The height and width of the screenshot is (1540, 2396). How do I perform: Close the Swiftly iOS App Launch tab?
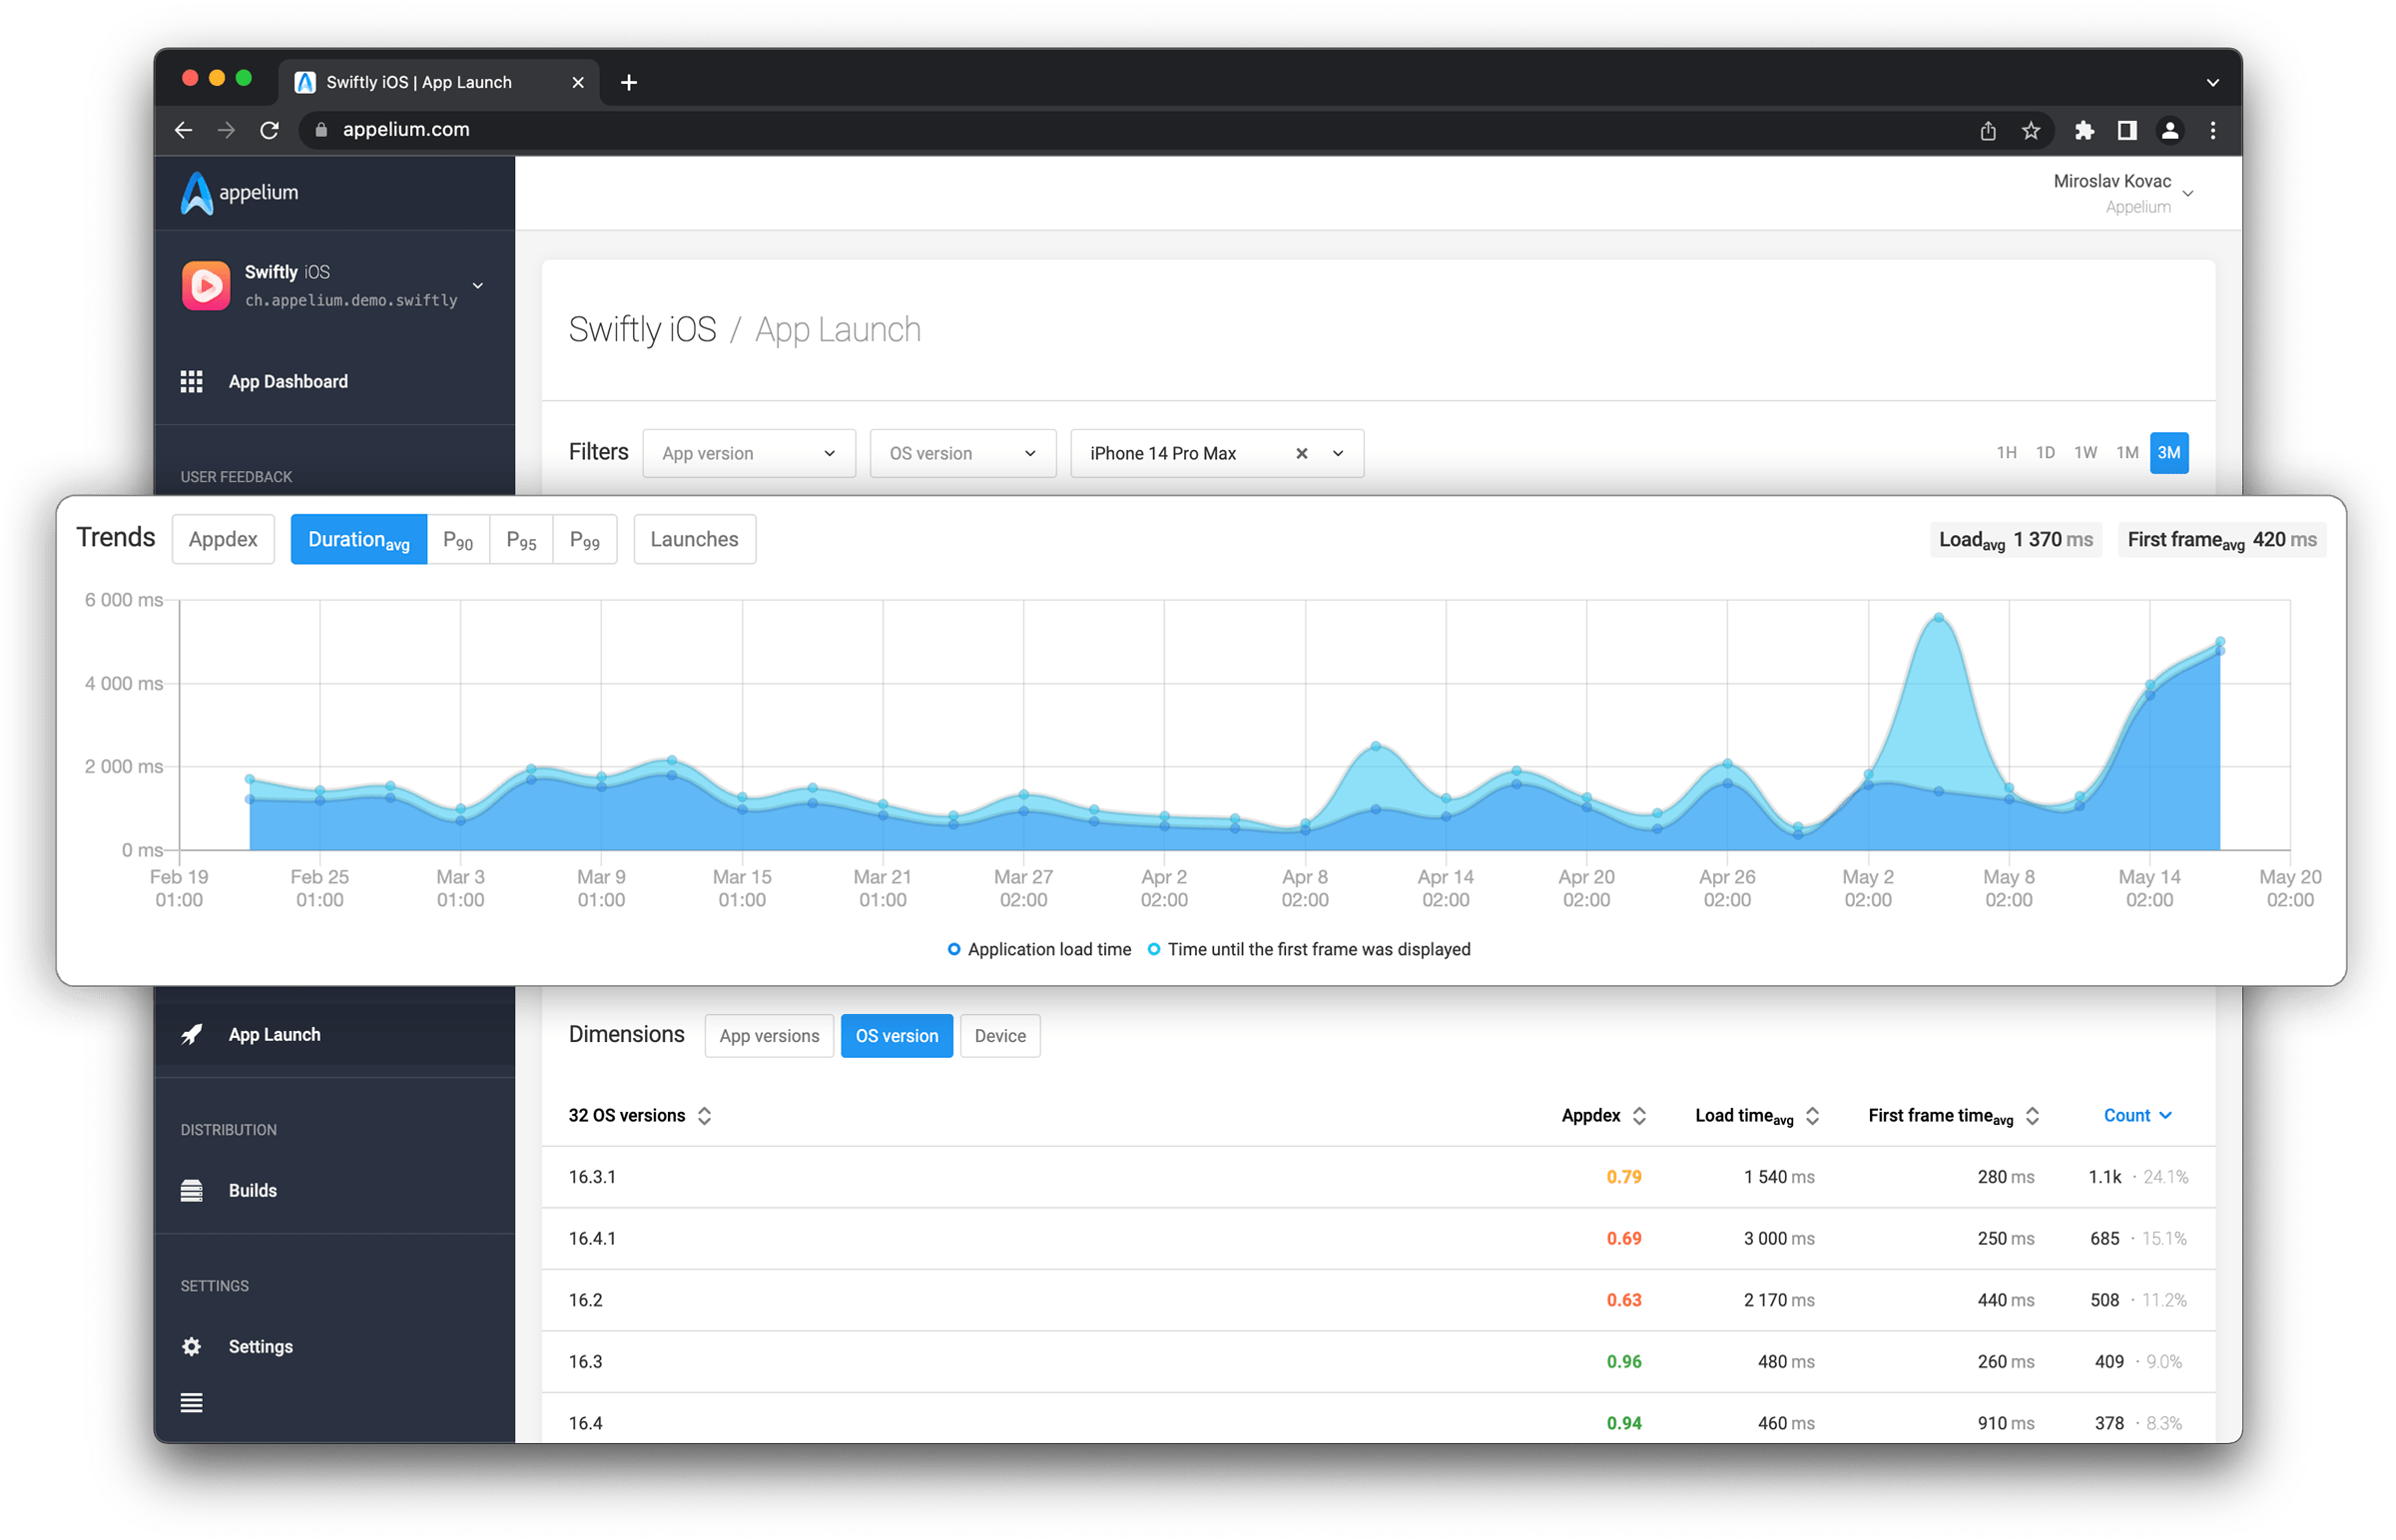pyautogui.click(x=578, y=83)
